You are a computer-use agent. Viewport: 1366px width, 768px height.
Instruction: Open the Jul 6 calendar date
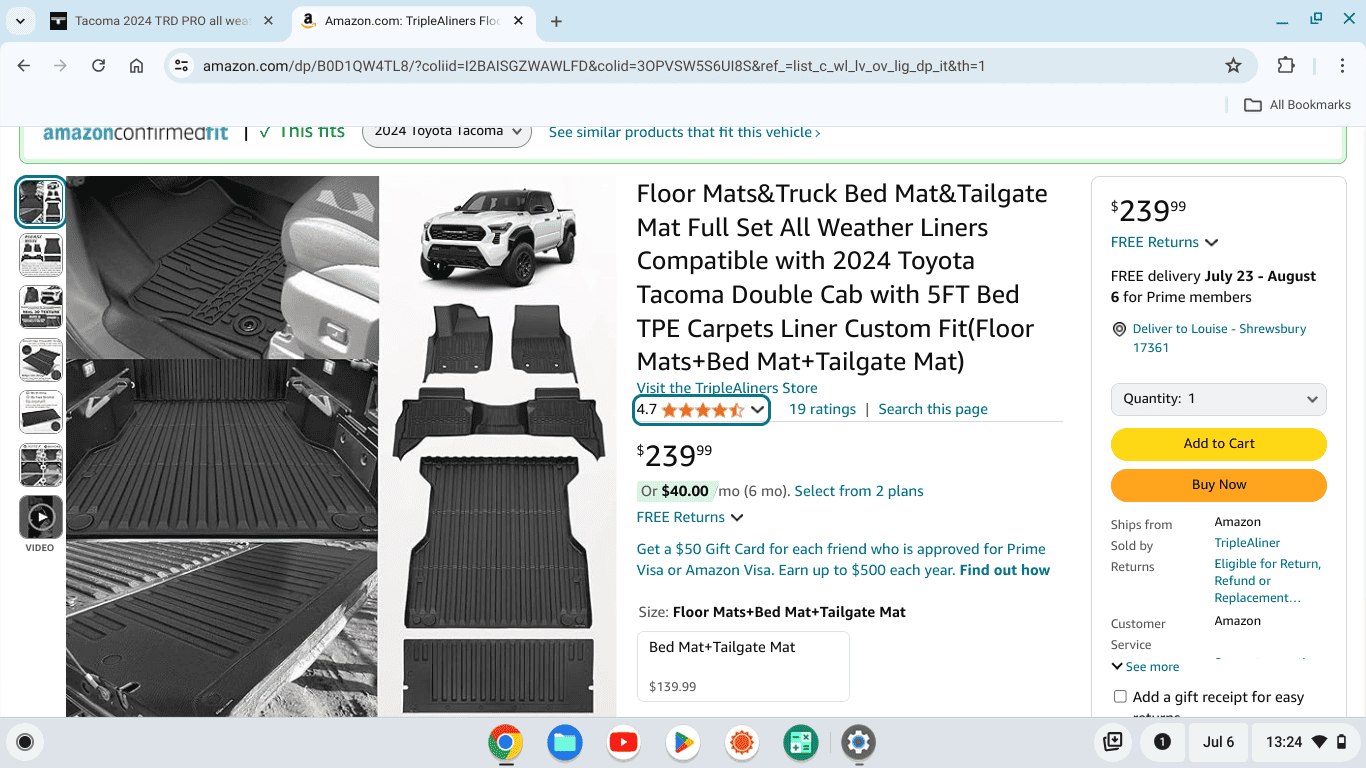pos(1218,742)
